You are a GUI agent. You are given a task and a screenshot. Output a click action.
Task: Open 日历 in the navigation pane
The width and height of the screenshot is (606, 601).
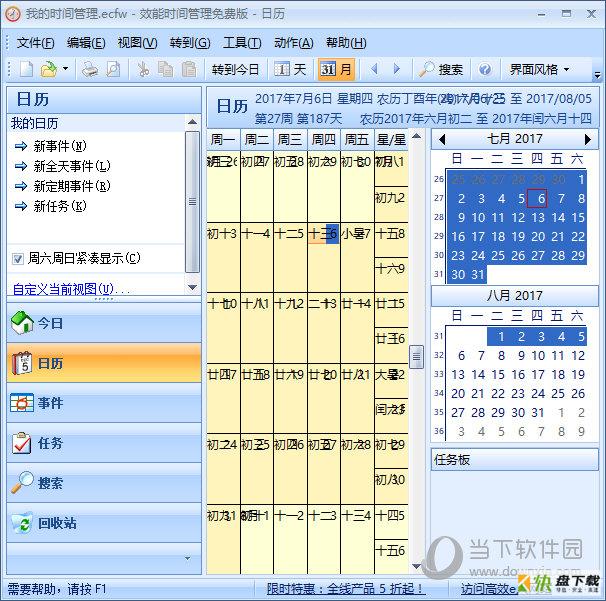point(104,363)
